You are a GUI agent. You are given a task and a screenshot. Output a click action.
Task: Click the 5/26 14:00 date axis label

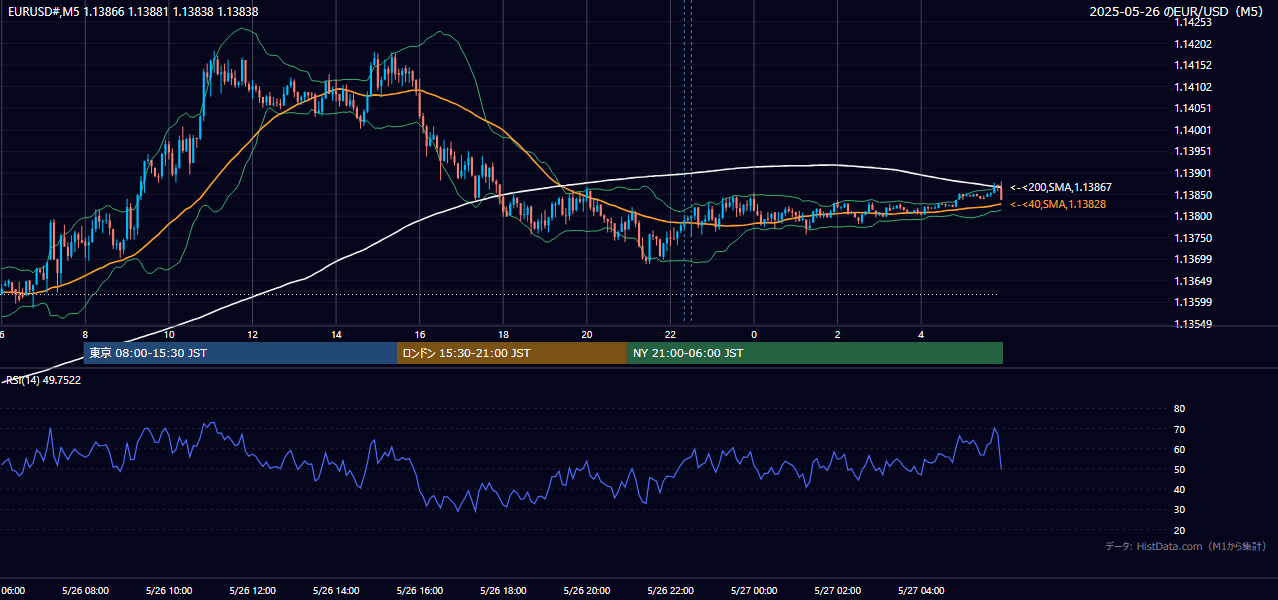coord(336,590)
